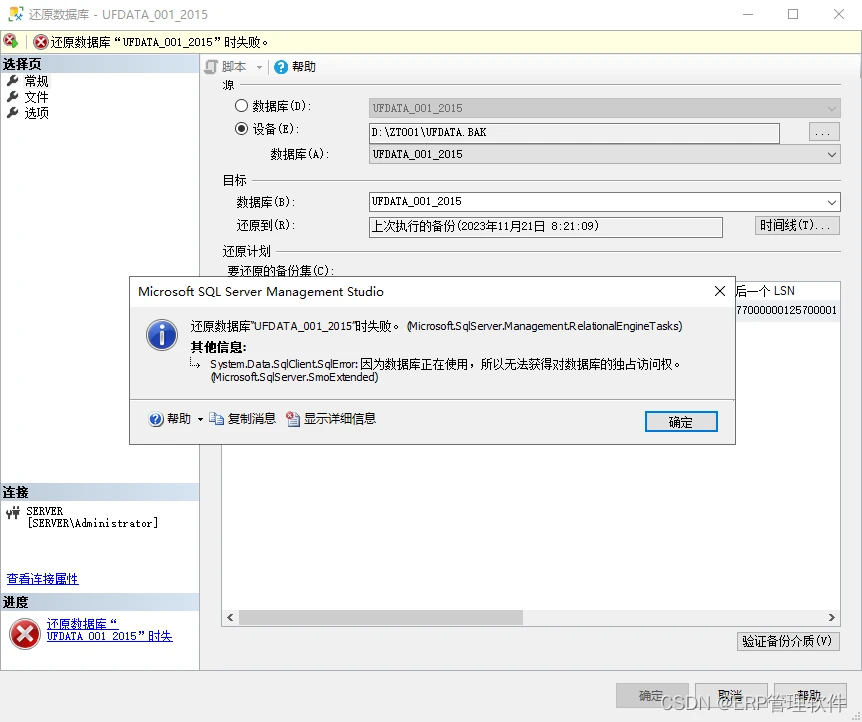
Task: Click the device path field D:\ZT001\UFDATA.BAK
Action: tap(574, 133)
